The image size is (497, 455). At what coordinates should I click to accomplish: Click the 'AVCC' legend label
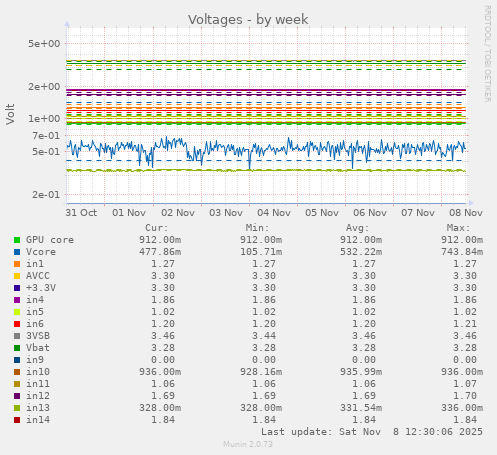pyautogui.click(x=38, y=276)
